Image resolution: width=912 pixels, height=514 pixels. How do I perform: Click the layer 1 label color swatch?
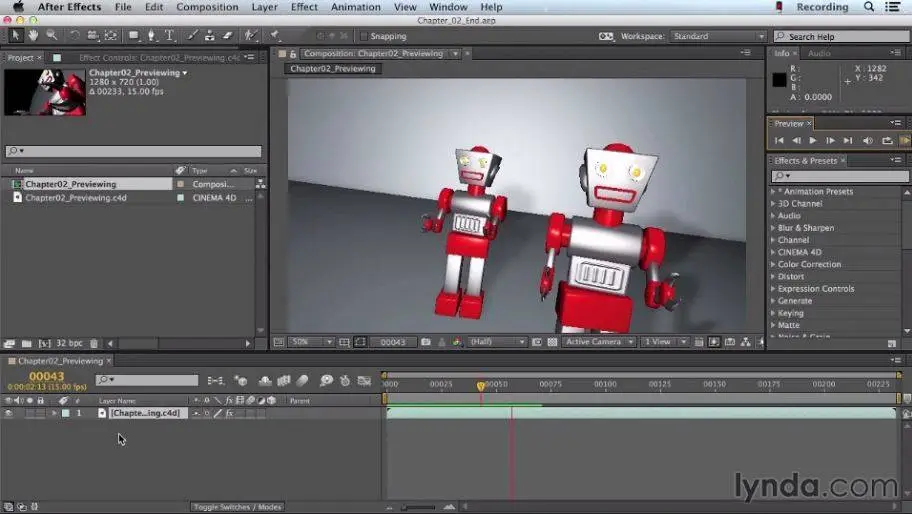pos(66,413)
